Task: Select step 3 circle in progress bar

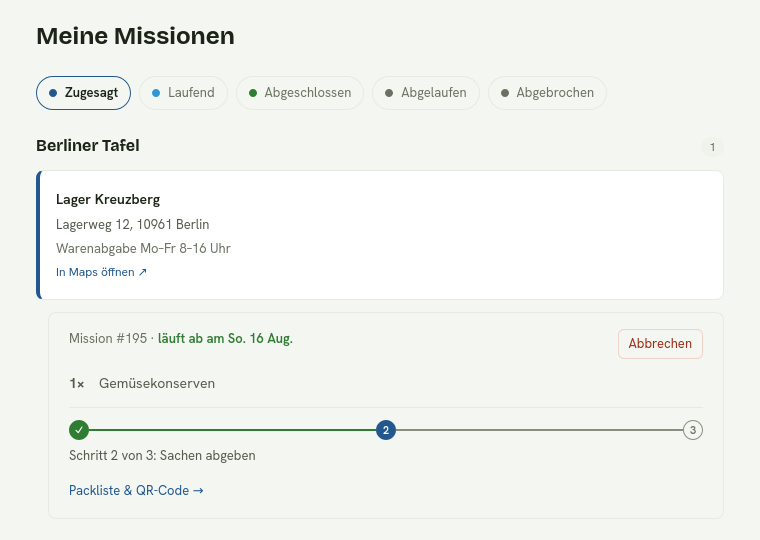Action: (x=693, y=430)
